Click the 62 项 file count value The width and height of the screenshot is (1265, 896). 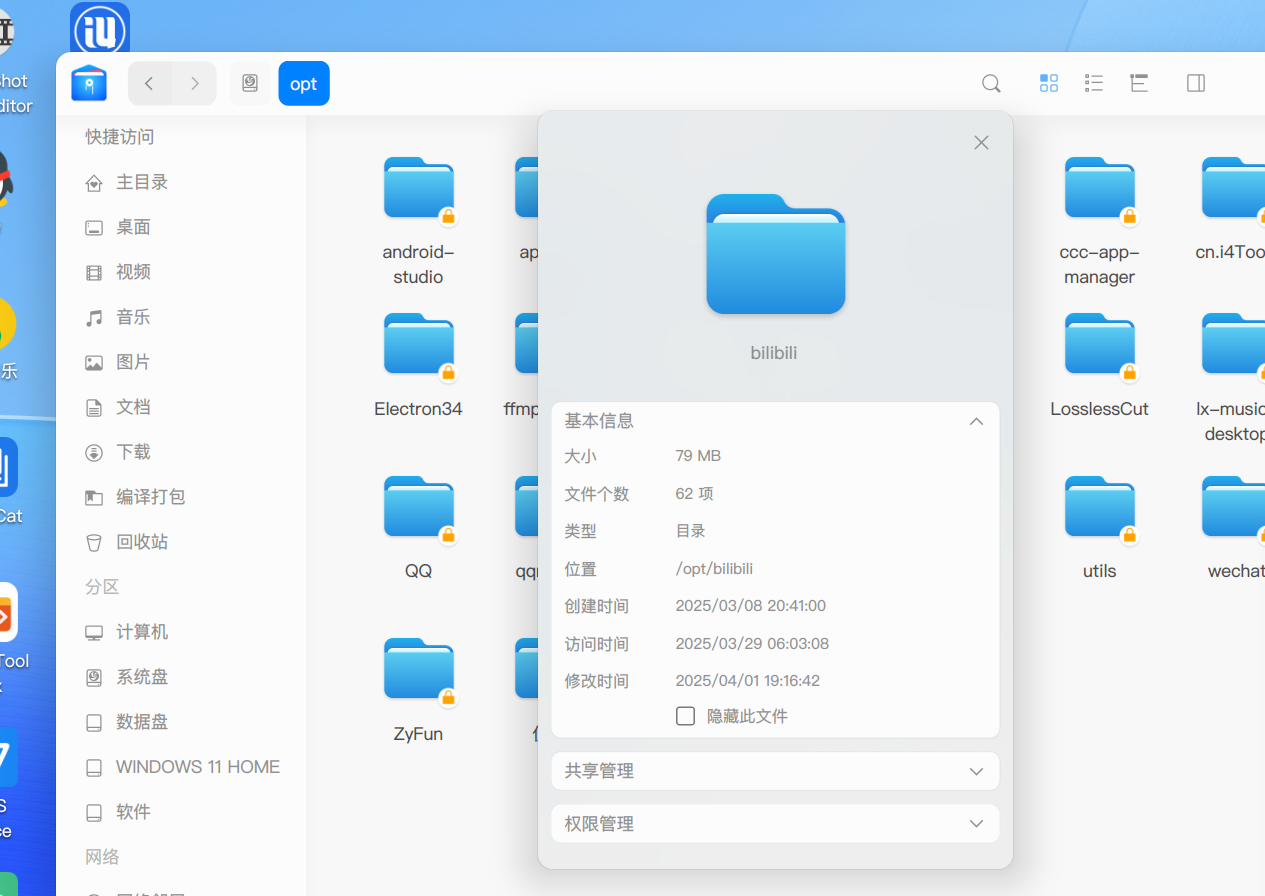pyautogui.click(x=694, y=493)
